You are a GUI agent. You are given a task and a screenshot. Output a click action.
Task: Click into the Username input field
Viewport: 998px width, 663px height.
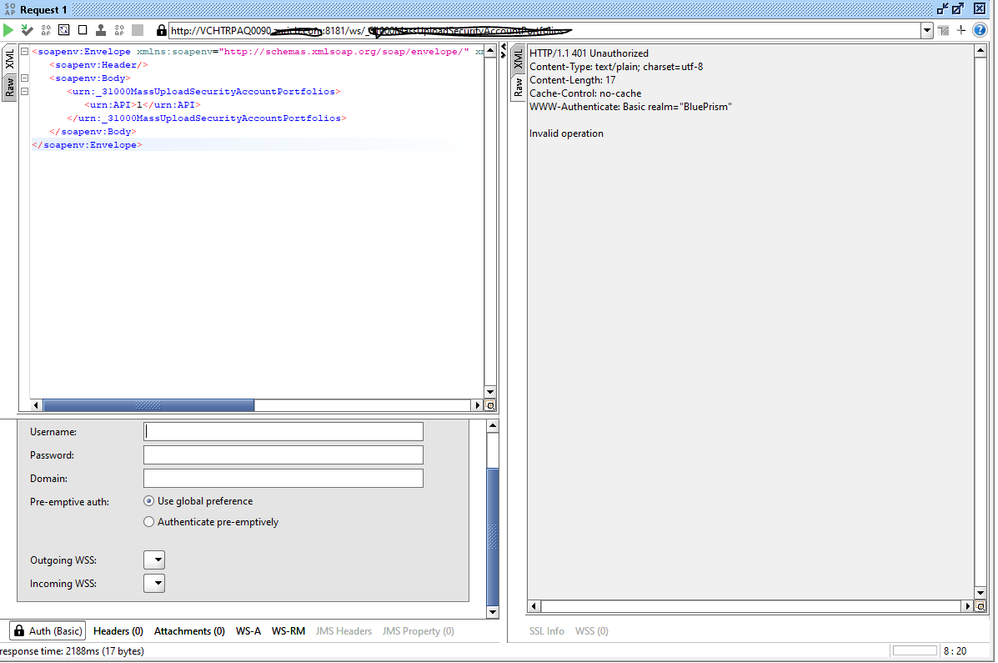click(283, 432)
